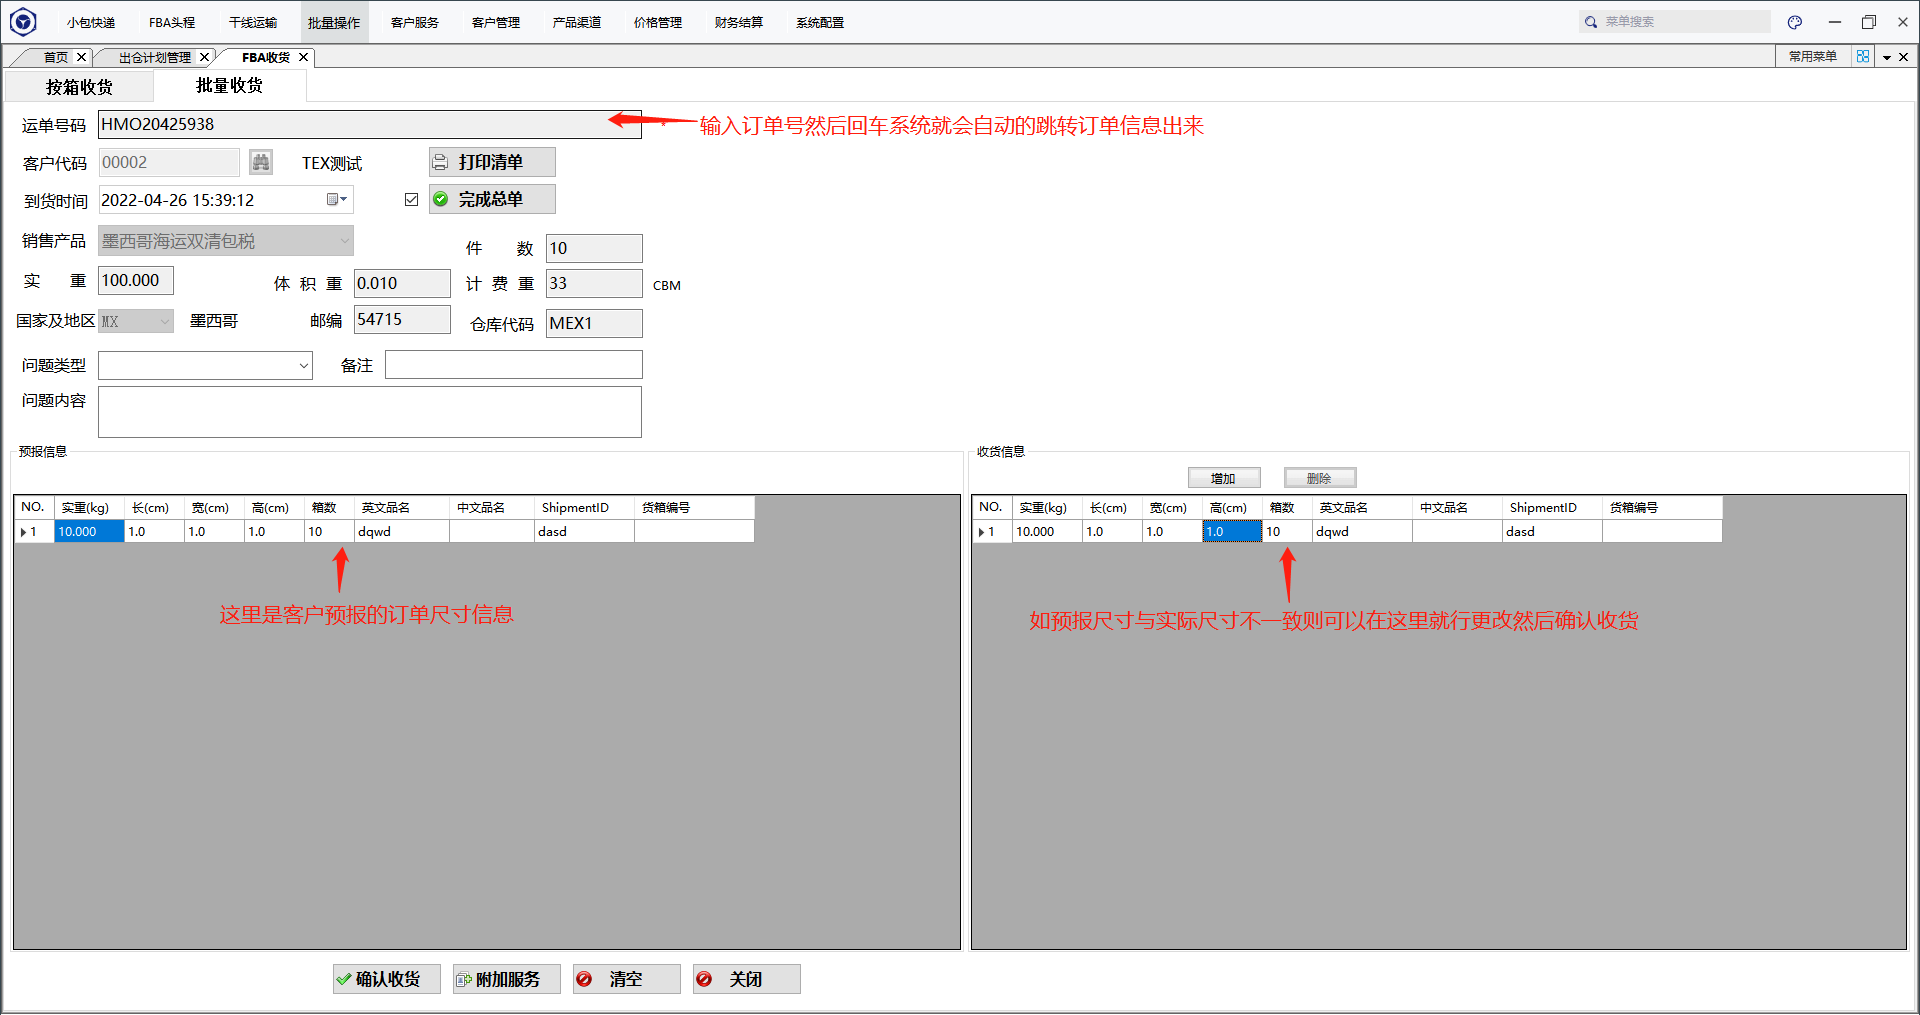Expand the 国家及地区 MX dropdown
This screenshot has width=1920, height=1015.
165,321
